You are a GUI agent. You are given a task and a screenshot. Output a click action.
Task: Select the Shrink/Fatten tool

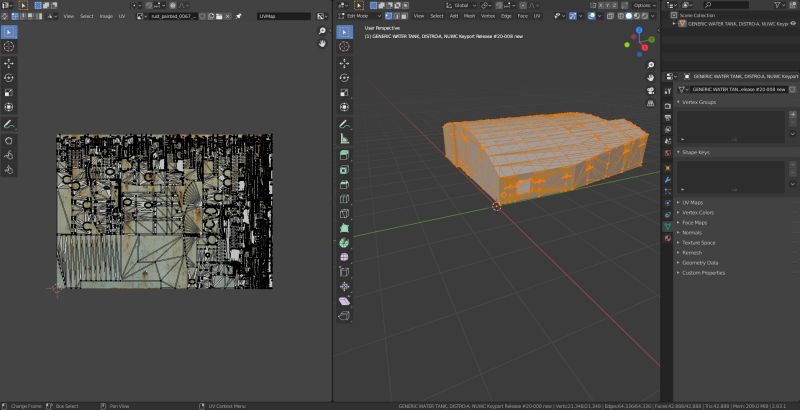[344, 287]
